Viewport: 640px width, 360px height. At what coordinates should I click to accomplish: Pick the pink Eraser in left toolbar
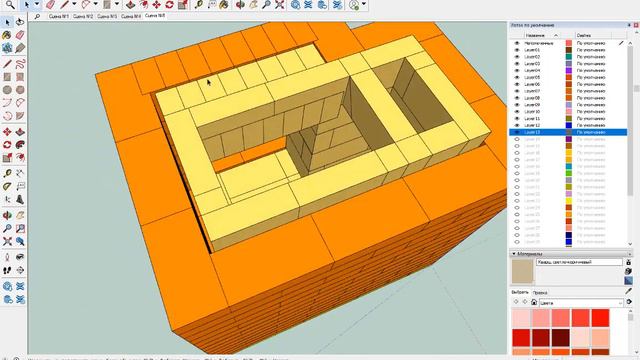[x=20, y=35]
